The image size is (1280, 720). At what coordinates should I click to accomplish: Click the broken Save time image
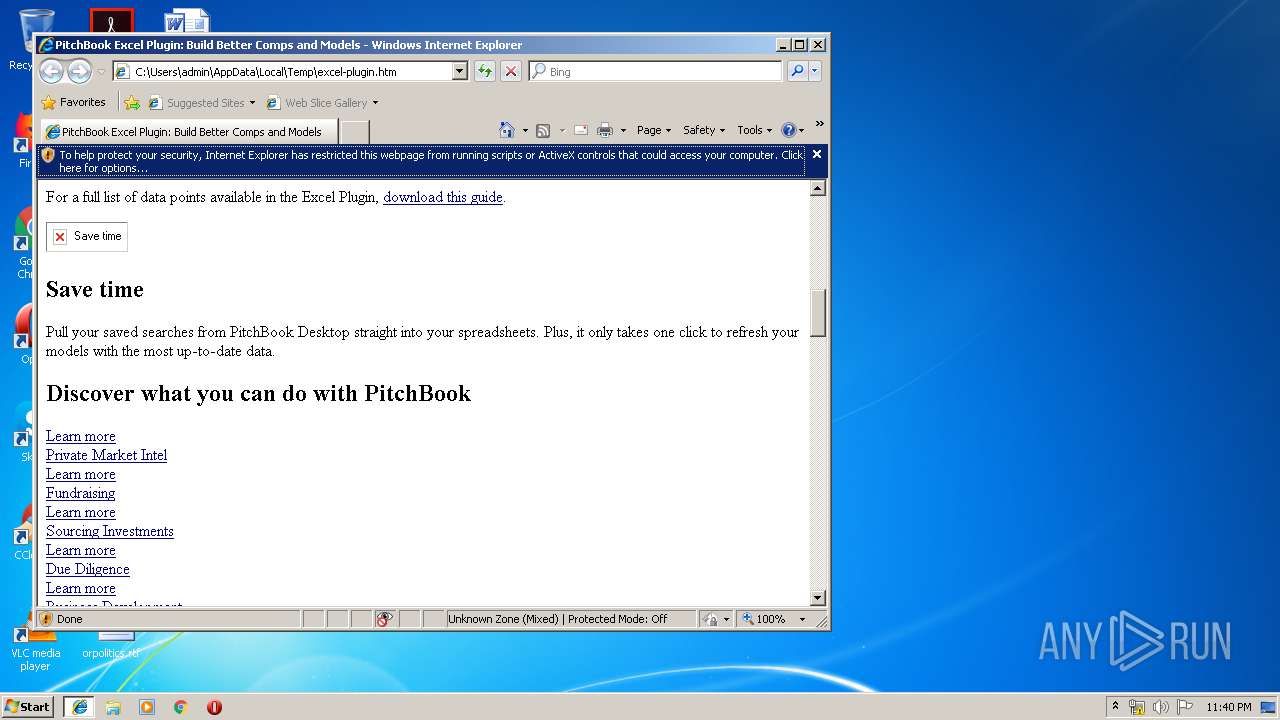[87, 236]
